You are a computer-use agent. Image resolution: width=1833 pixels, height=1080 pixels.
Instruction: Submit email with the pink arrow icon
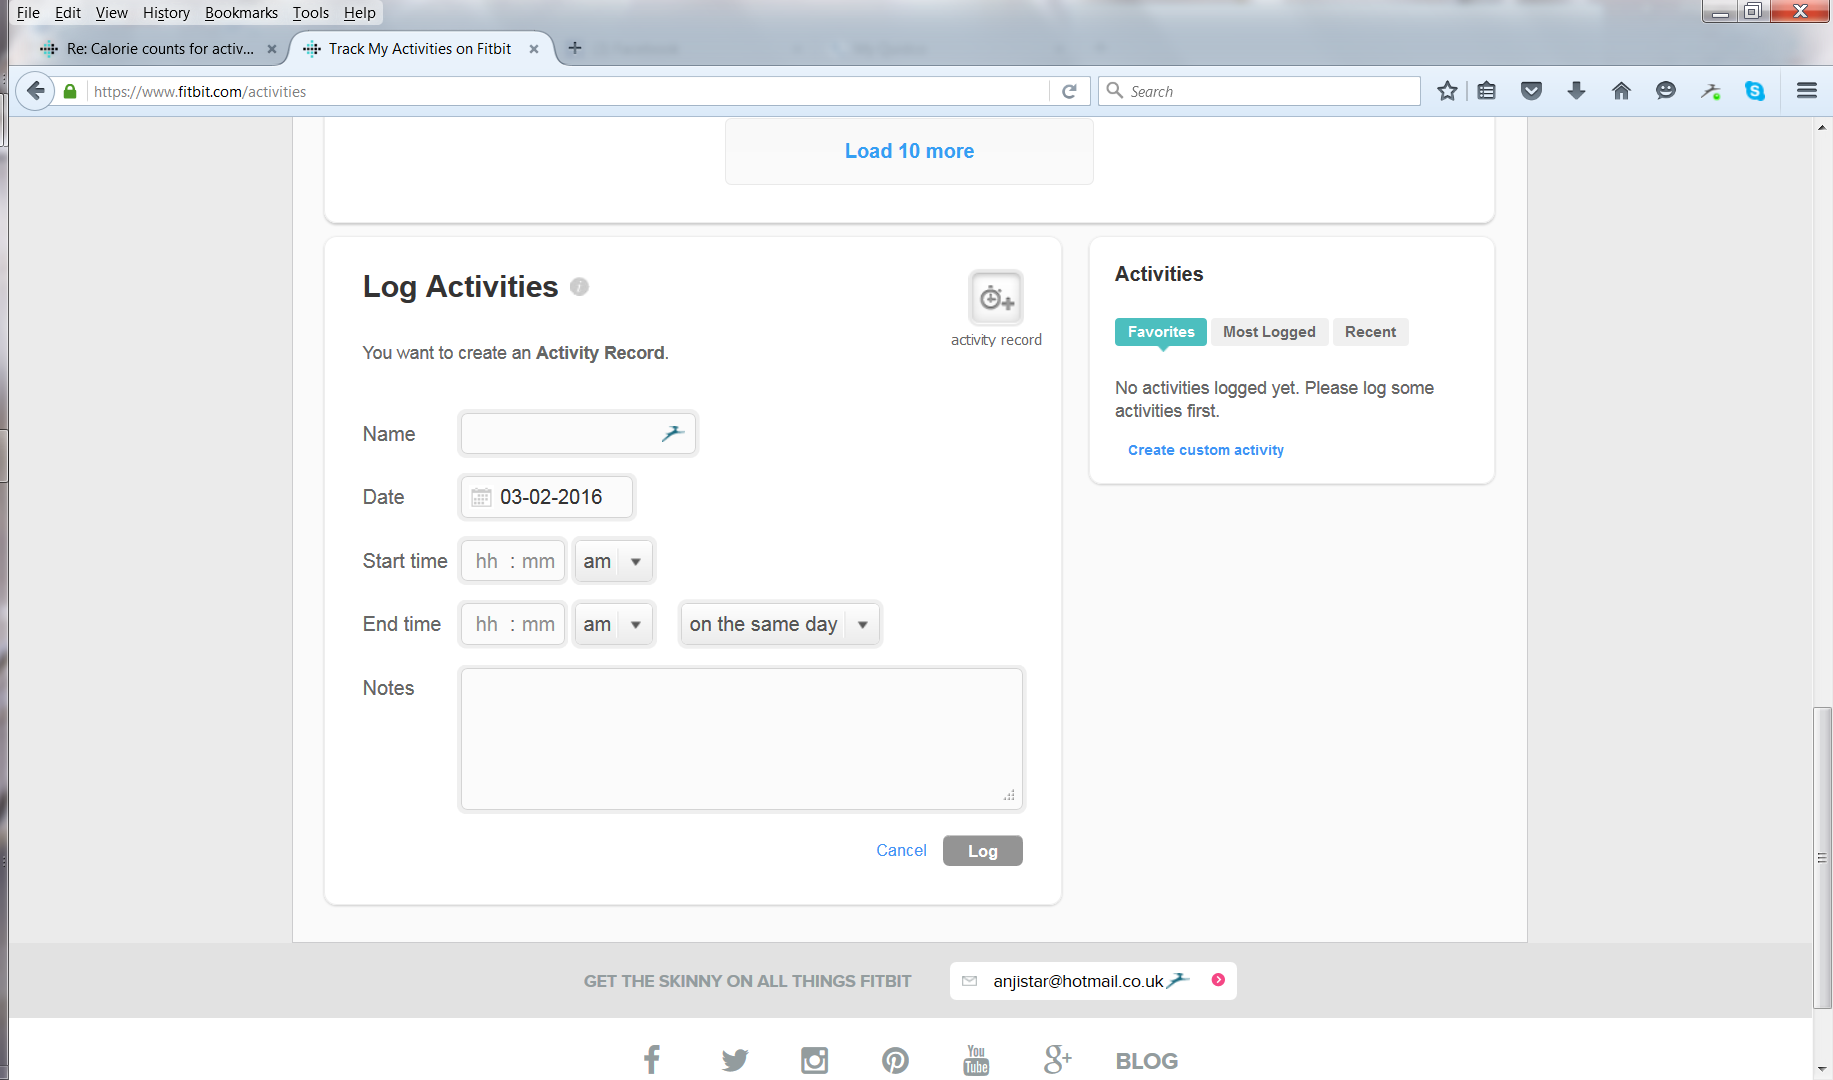[x=1218, y=980]
